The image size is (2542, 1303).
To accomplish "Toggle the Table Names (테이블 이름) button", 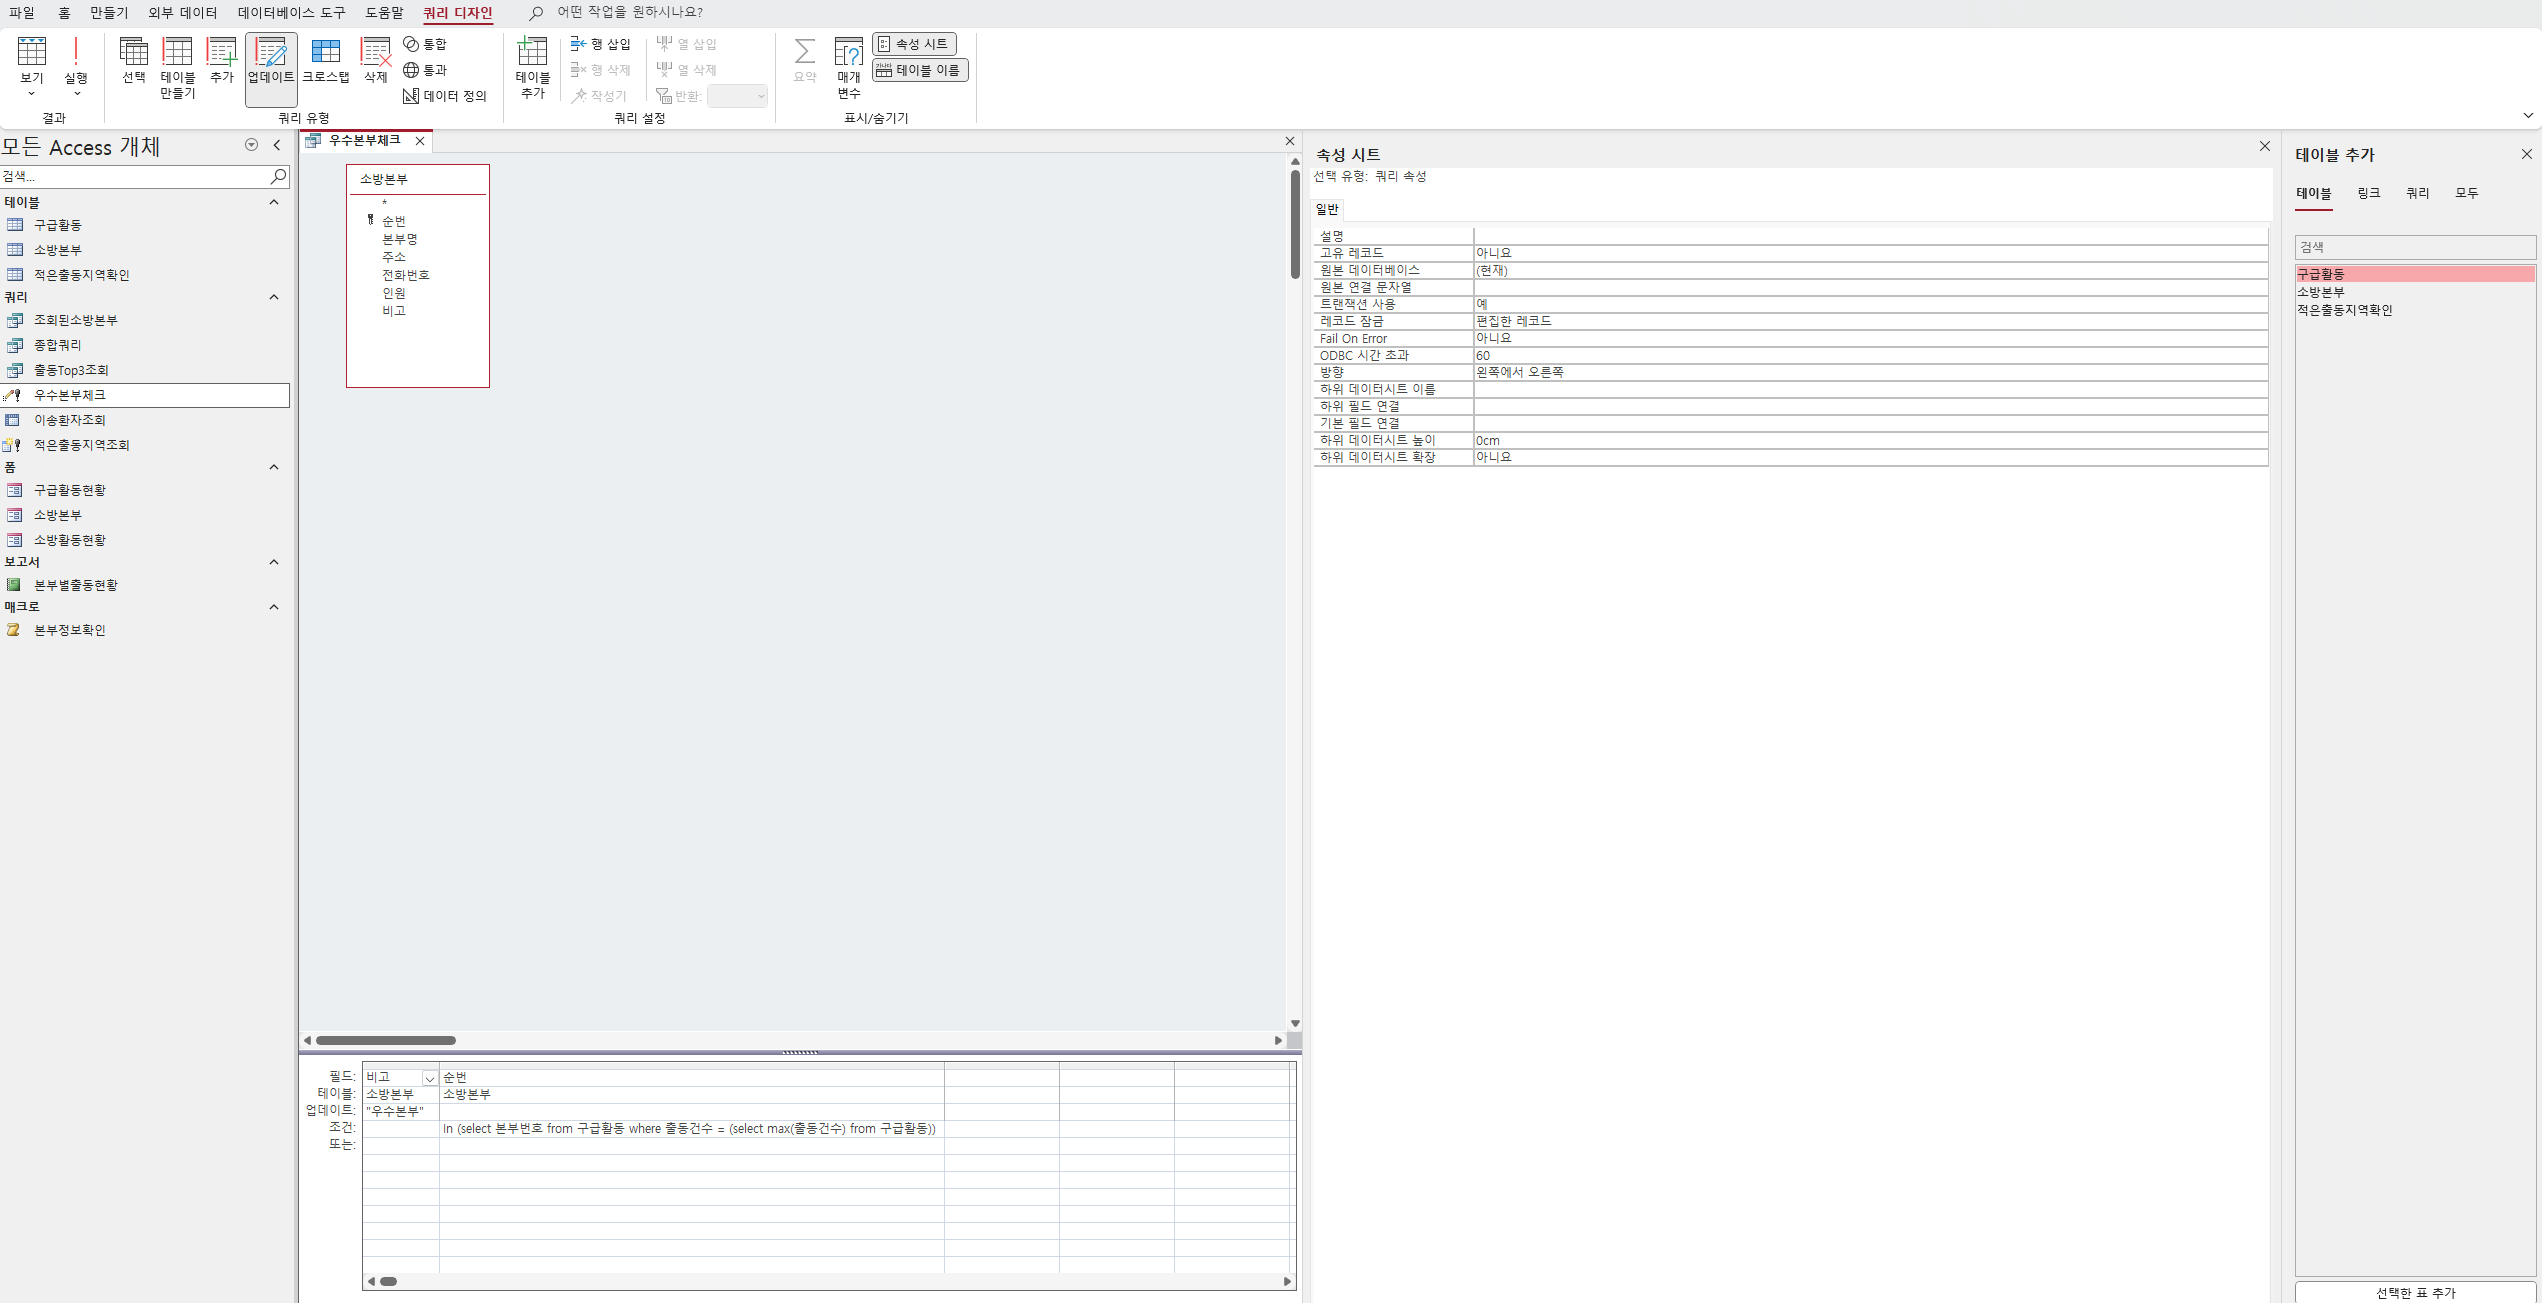I will tap(920, 70).
